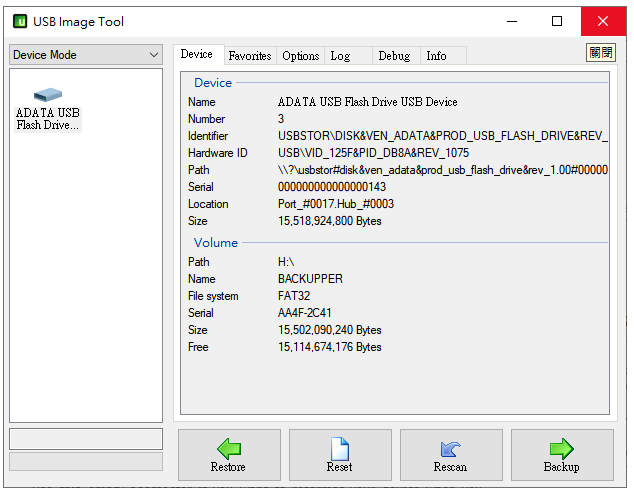Viewport: 634px width, 493px height.
Task: Maximize the USB Image Tool window
Action: [x=557, y=21]
